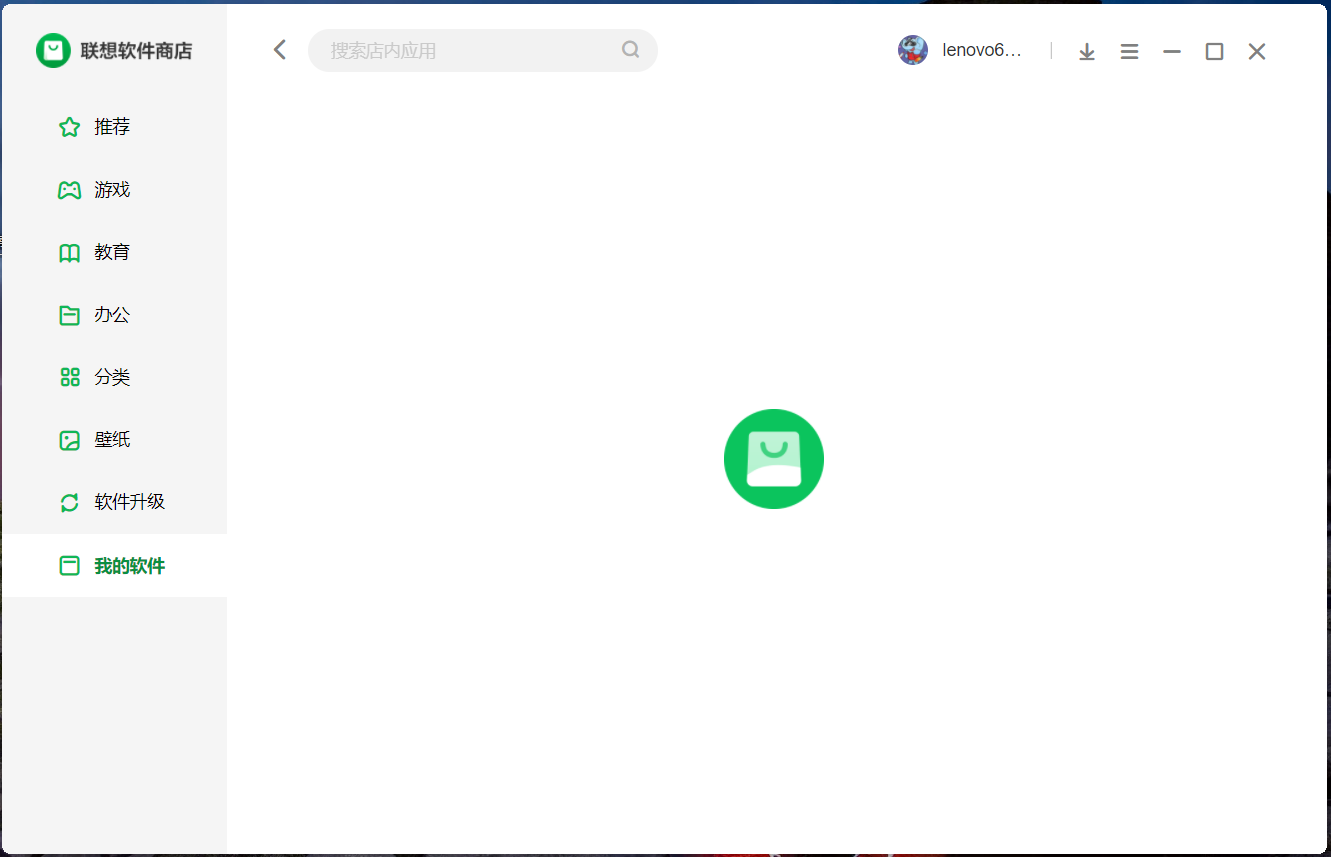The image size is (1331, 857).
Task: Close the software store window
Action: pyautogui.click(x=1257, y=51)
